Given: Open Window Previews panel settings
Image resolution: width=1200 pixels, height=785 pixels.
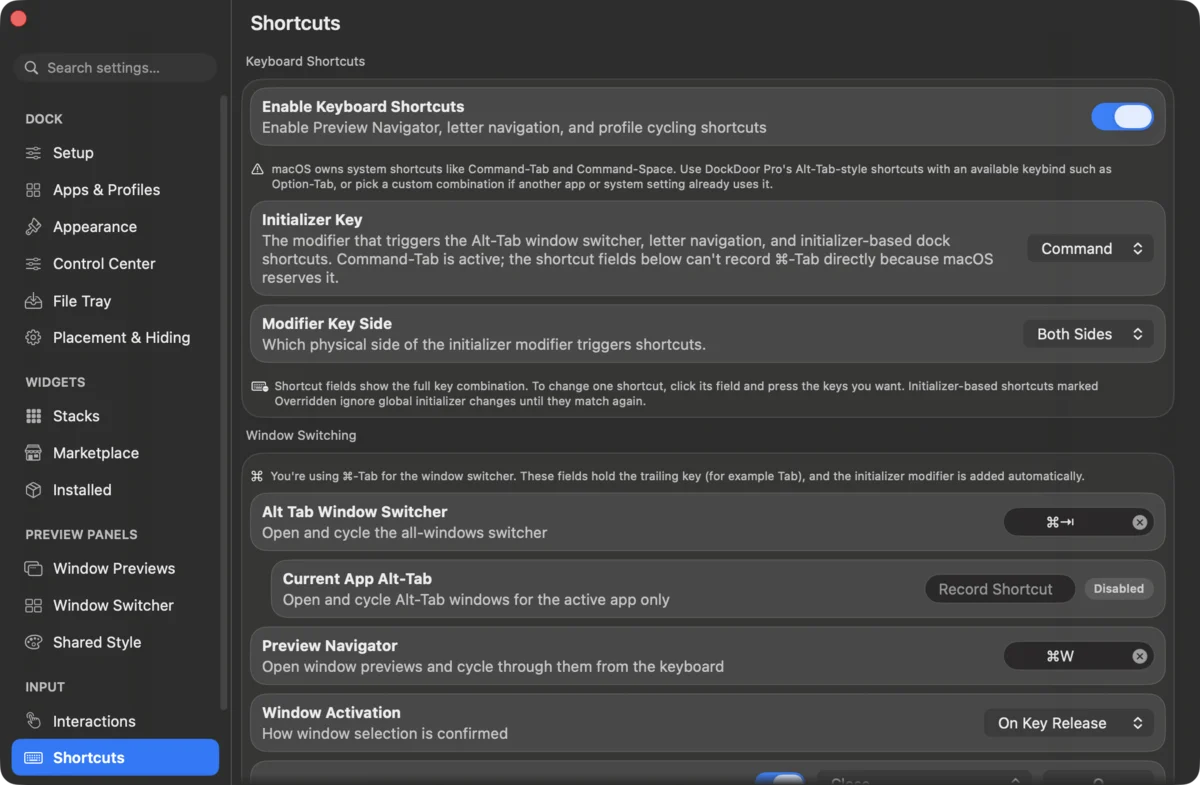Looking at the screenshot, I should coord(115,568).
